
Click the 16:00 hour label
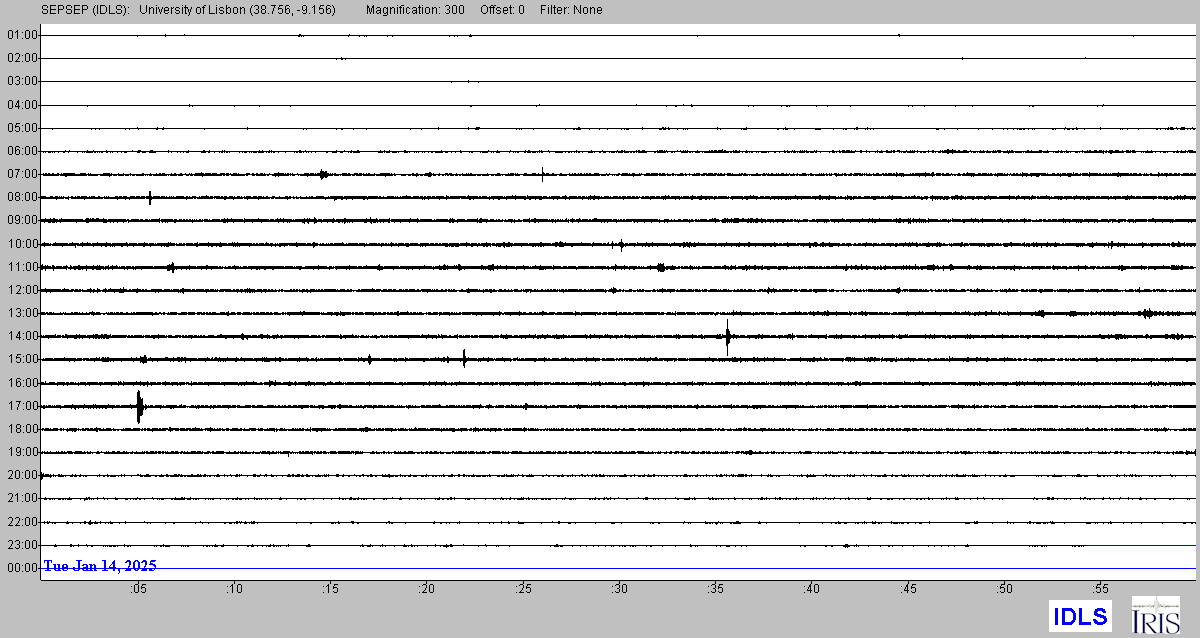click(x=22, y=383)
